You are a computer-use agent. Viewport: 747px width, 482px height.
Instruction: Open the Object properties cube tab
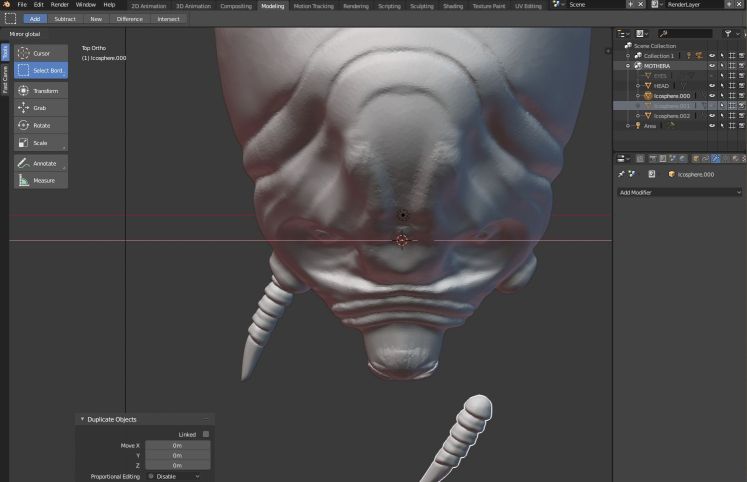(x=695, y=159)
